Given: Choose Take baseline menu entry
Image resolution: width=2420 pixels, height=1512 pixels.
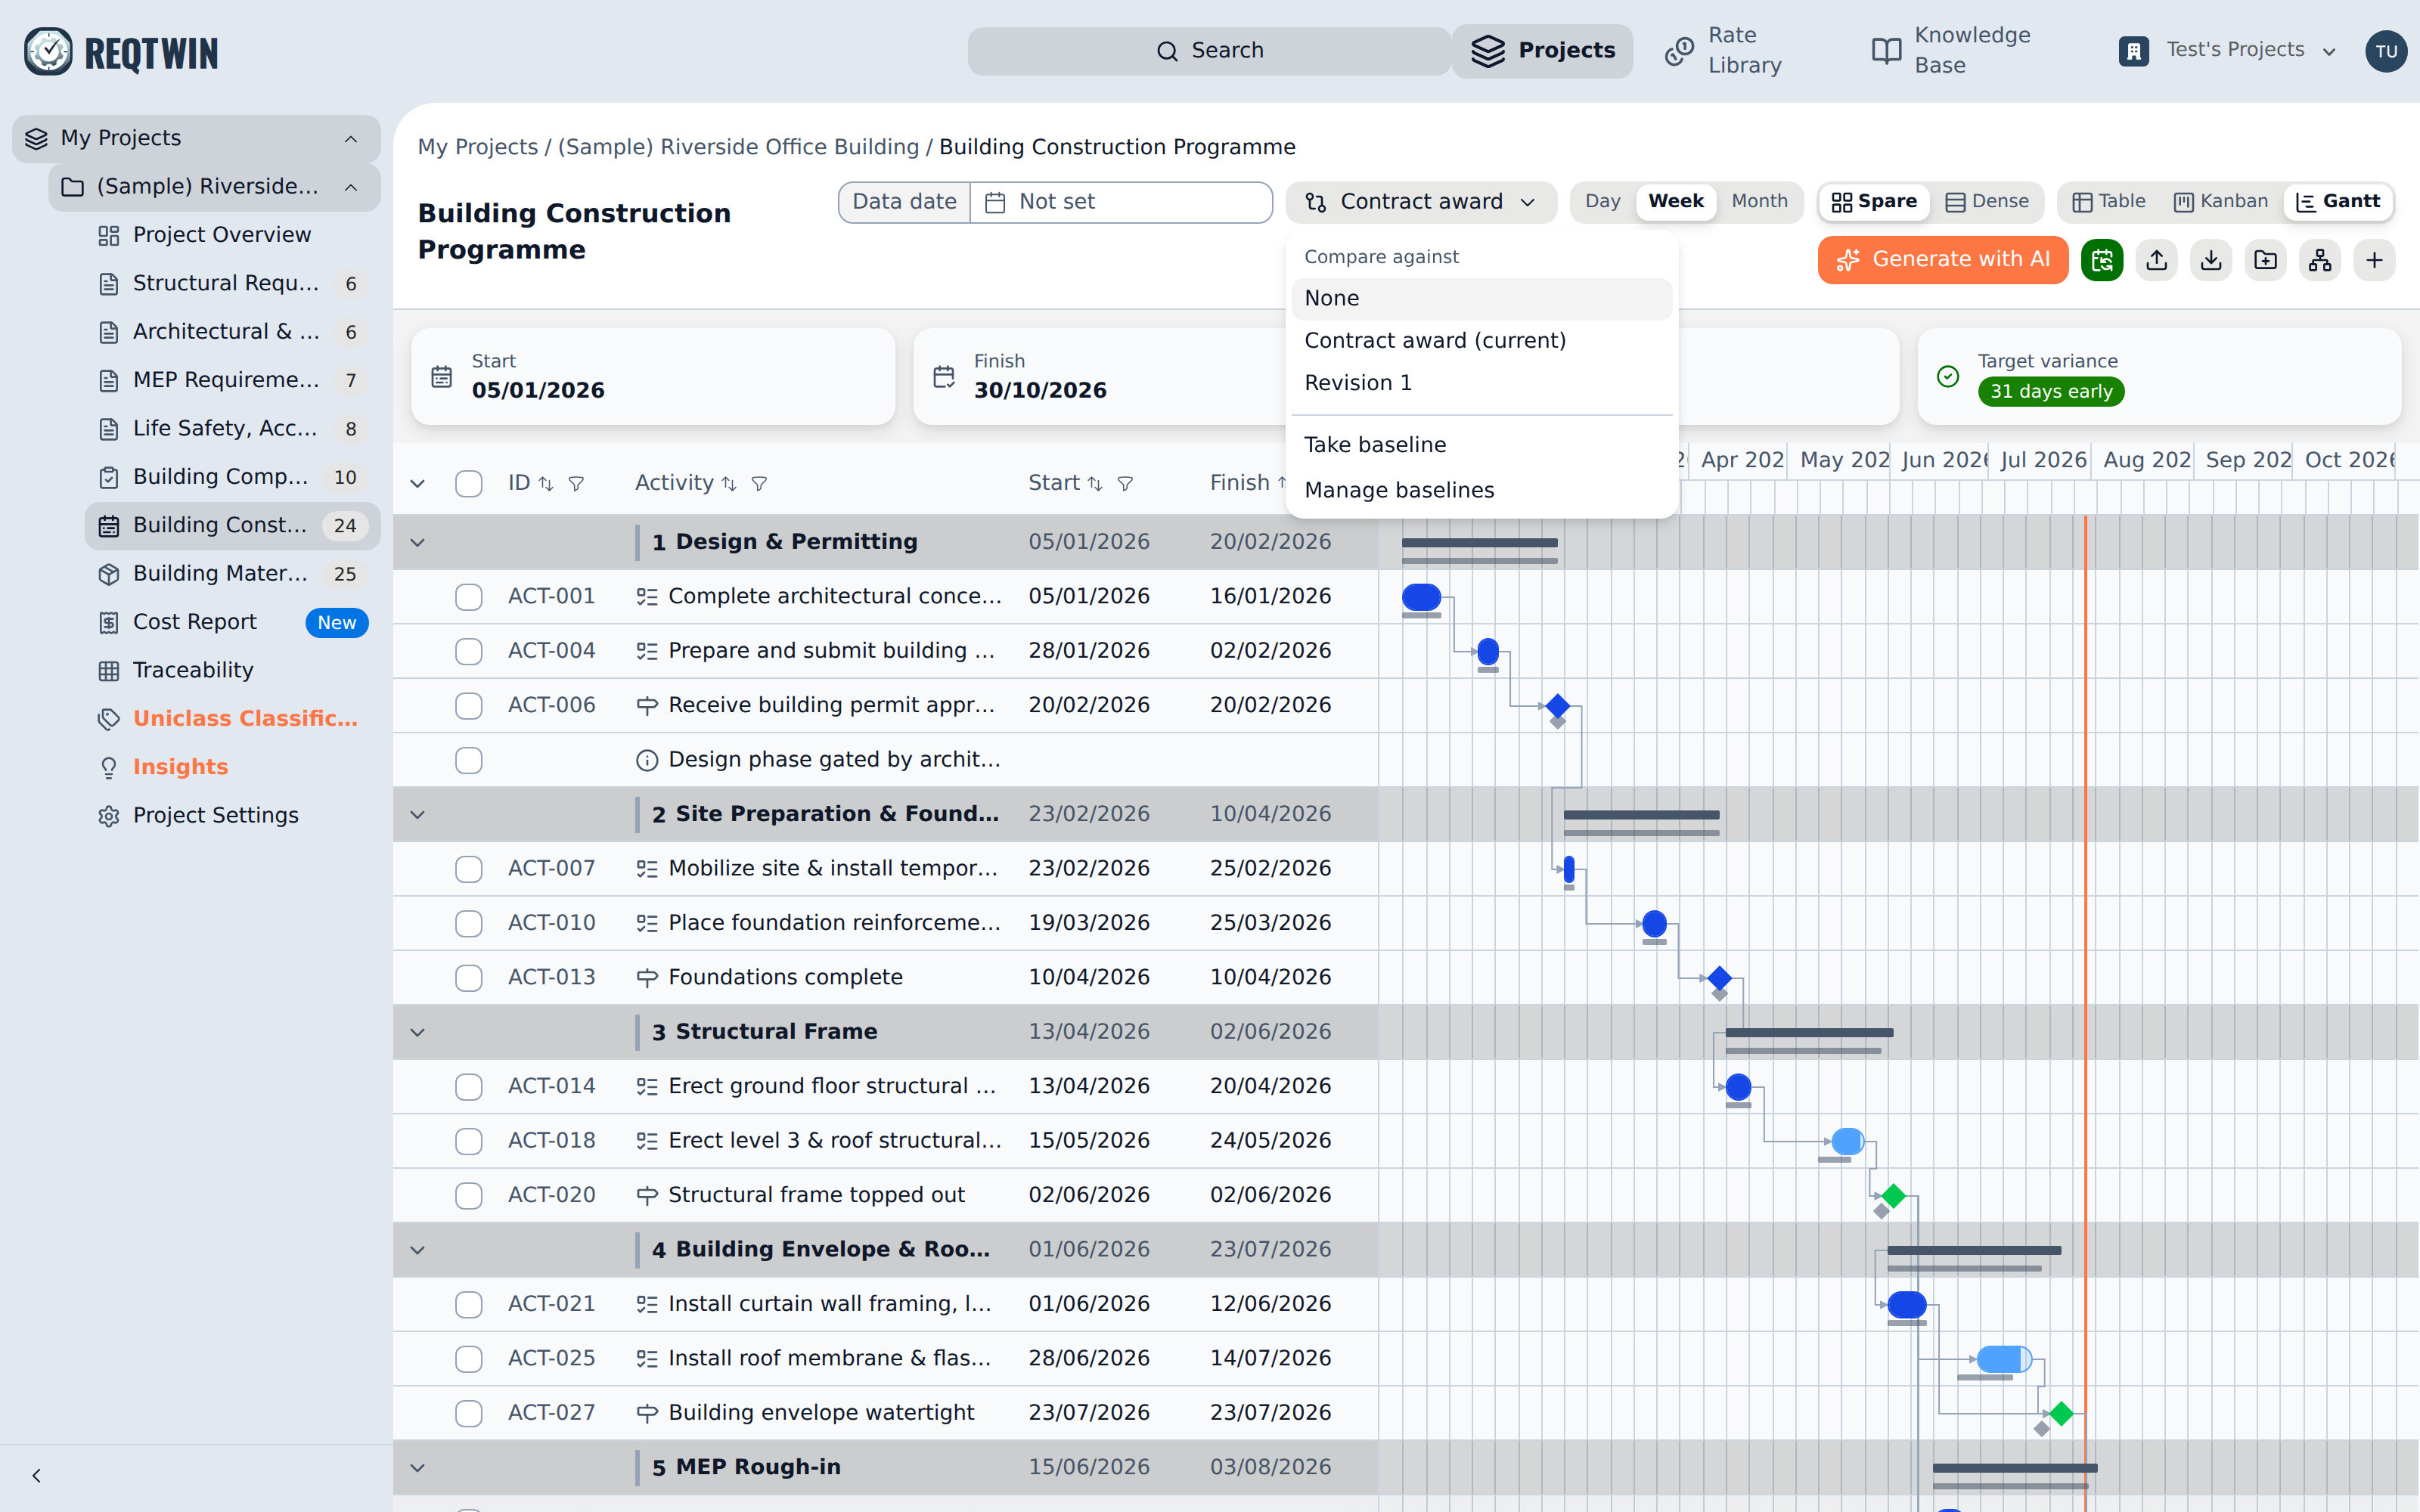Looking at the screenshot, I should (x=1481, y=445).
